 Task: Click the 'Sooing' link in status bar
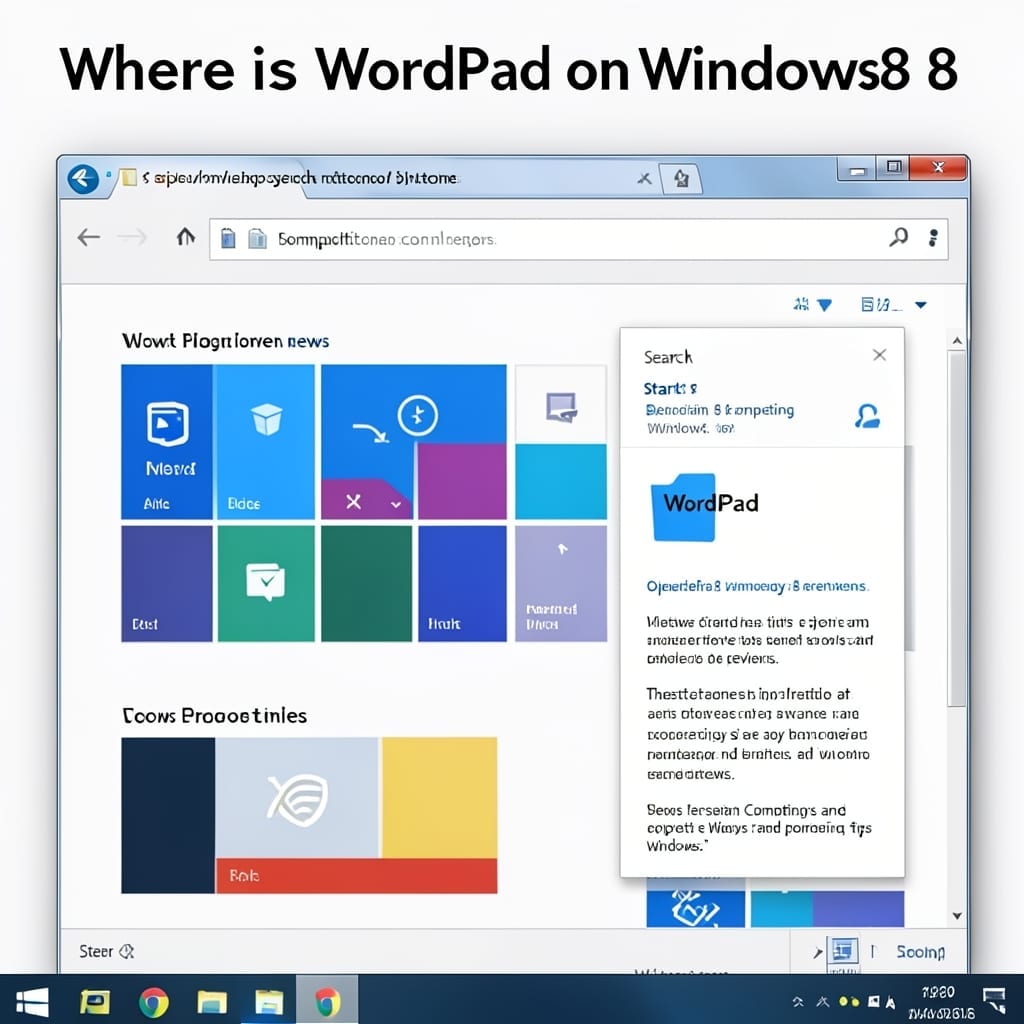point(920,952)
